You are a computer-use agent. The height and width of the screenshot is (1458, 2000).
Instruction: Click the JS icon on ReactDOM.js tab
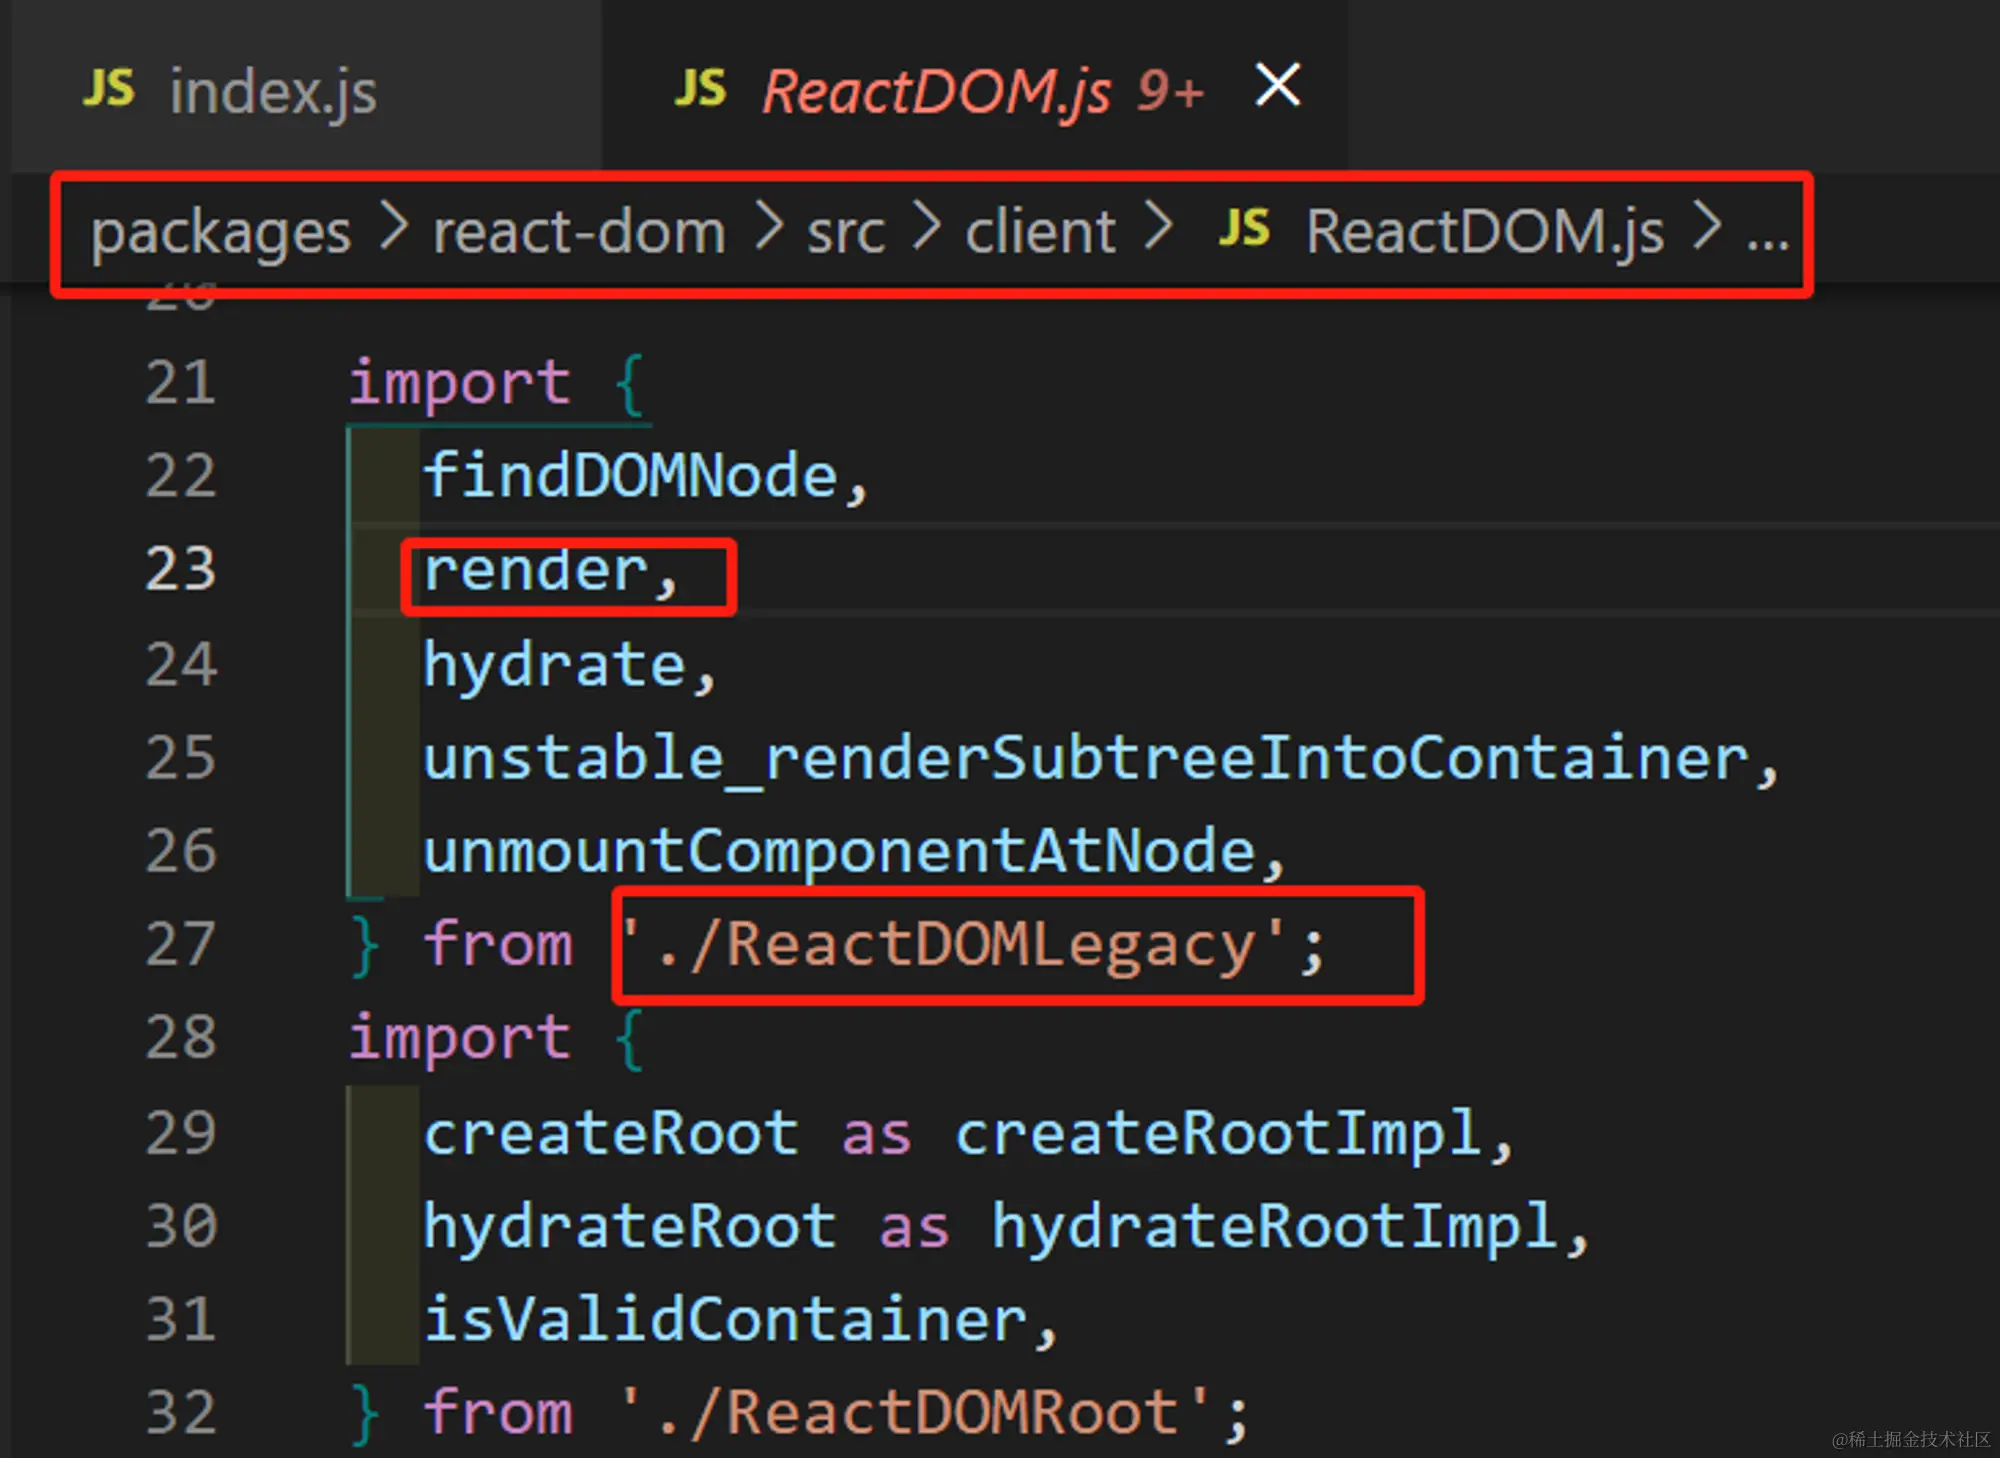pyautogui.click(x=700, y=89)
